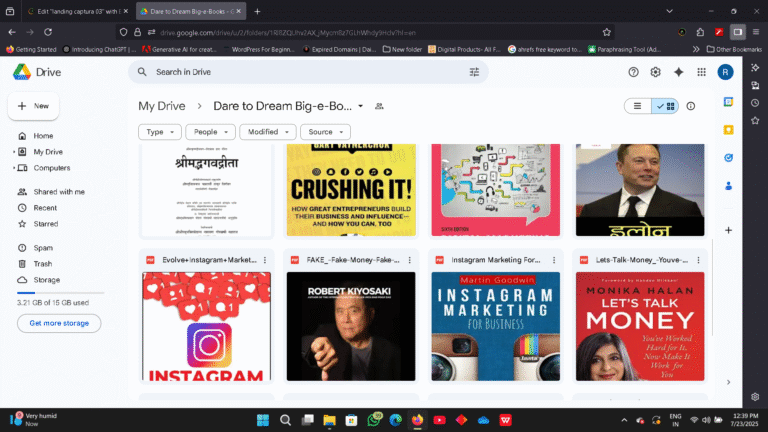
Task: Open Google Tasks in side panel
Action: pos(728,158)
